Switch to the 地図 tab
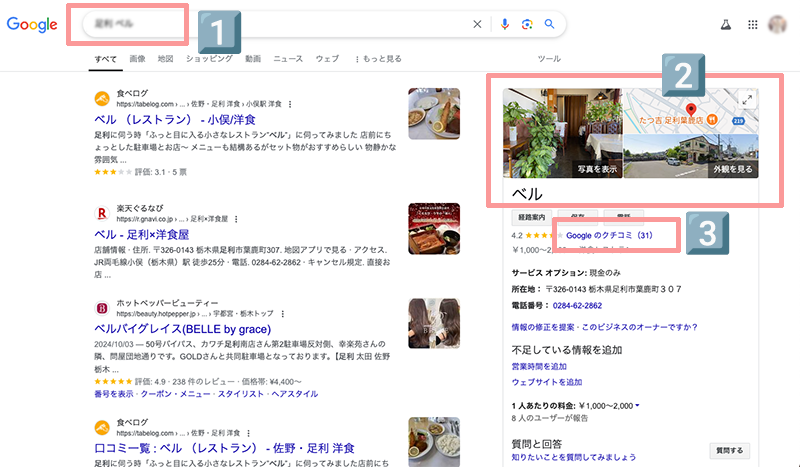The image size is (800, 467). pos(165,59)
